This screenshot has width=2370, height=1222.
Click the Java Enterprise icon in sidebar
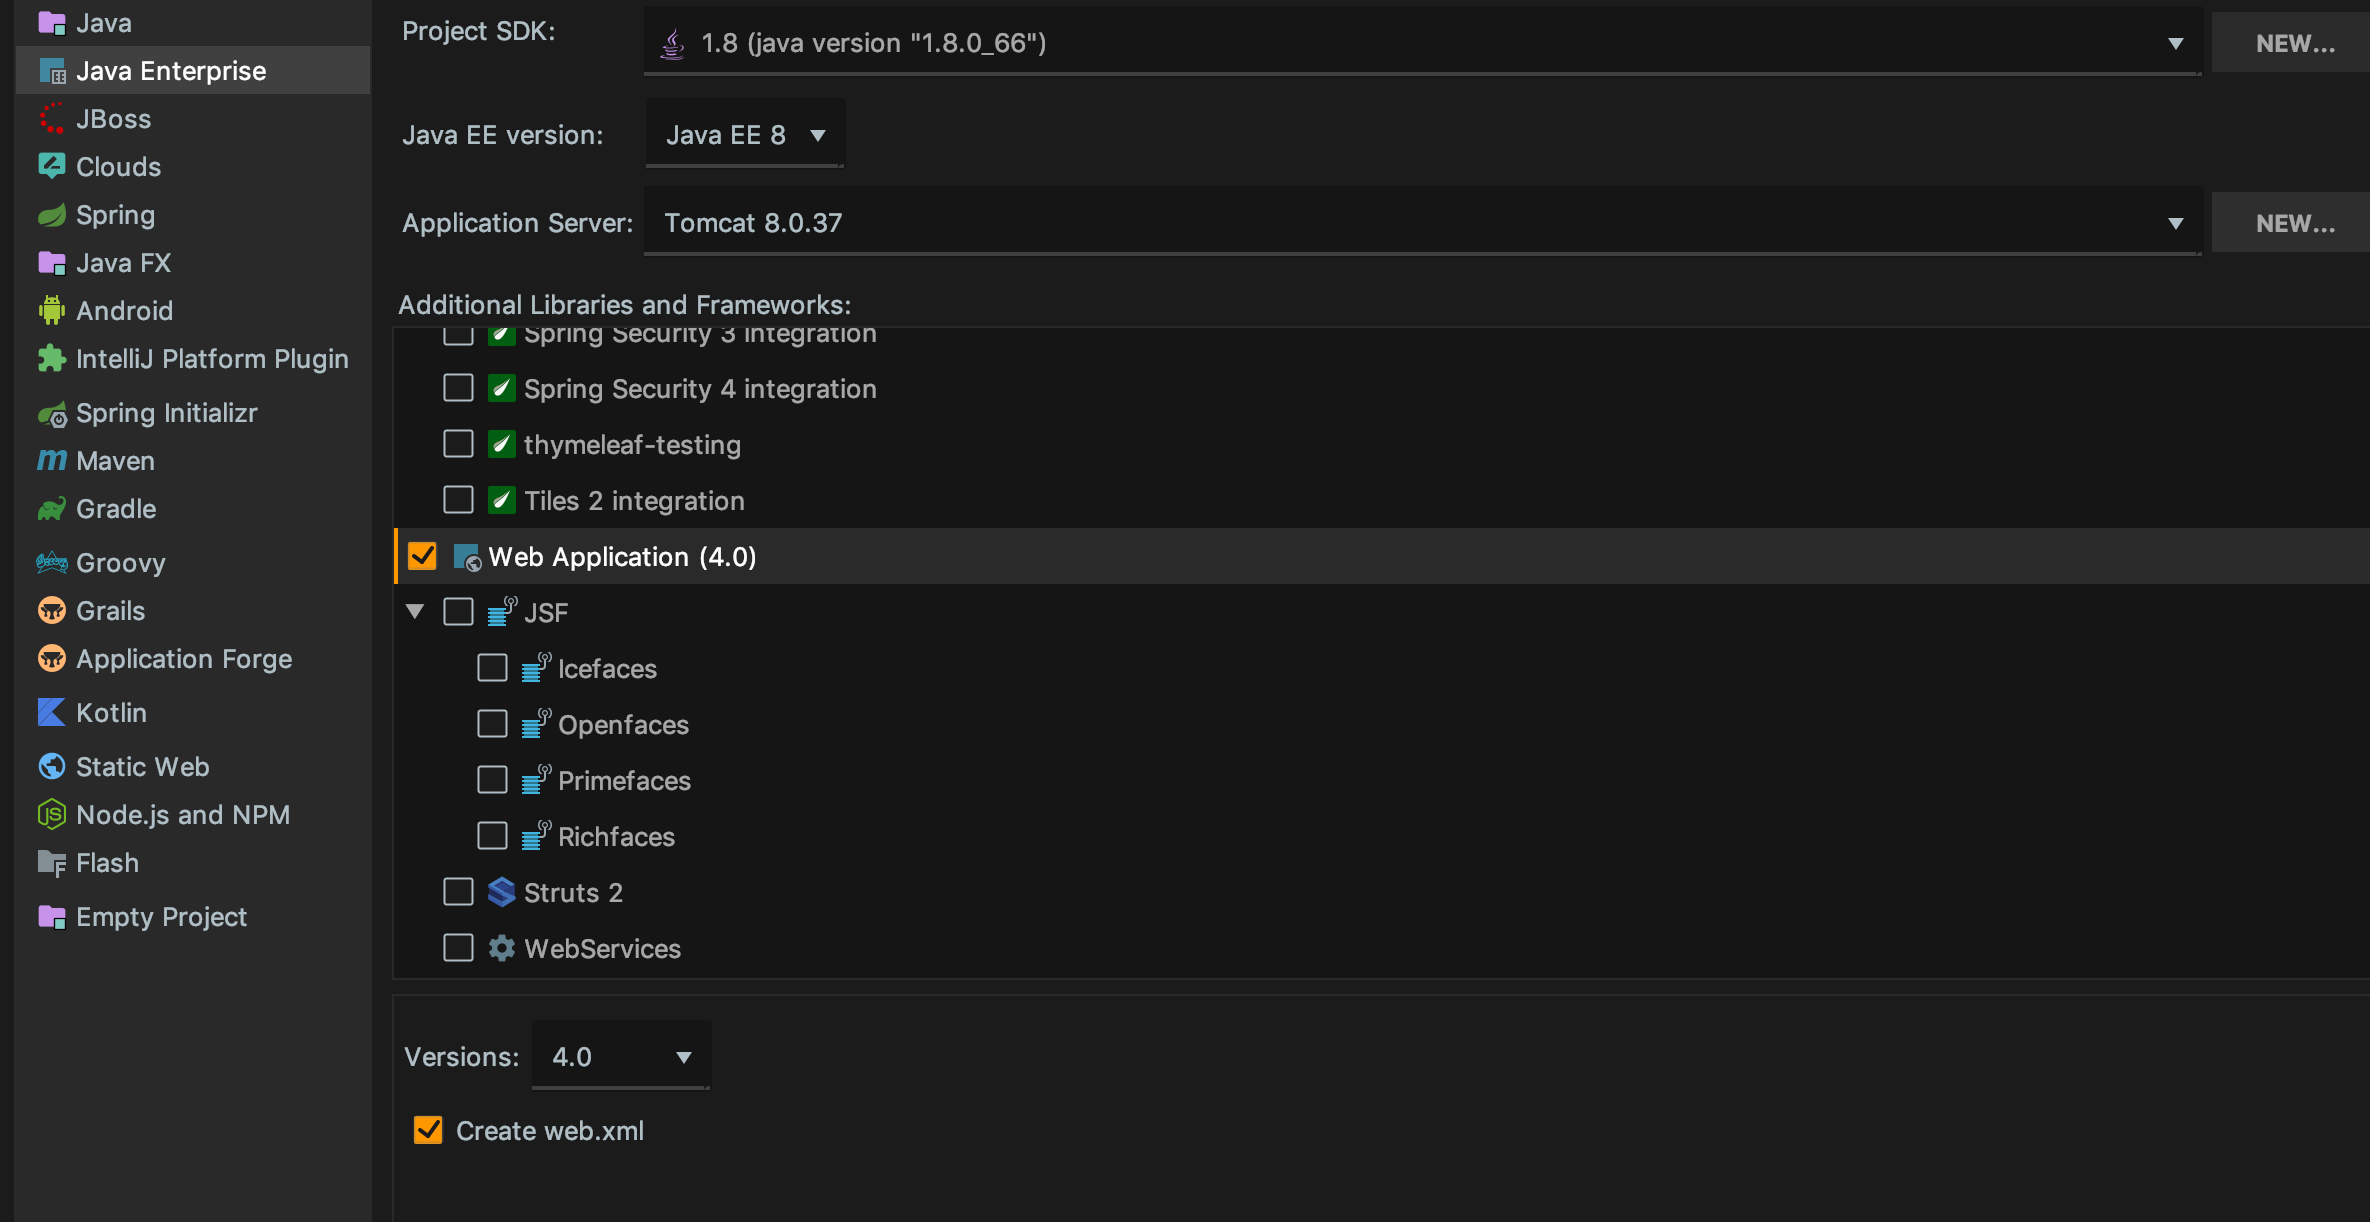(x=52, y=71)
